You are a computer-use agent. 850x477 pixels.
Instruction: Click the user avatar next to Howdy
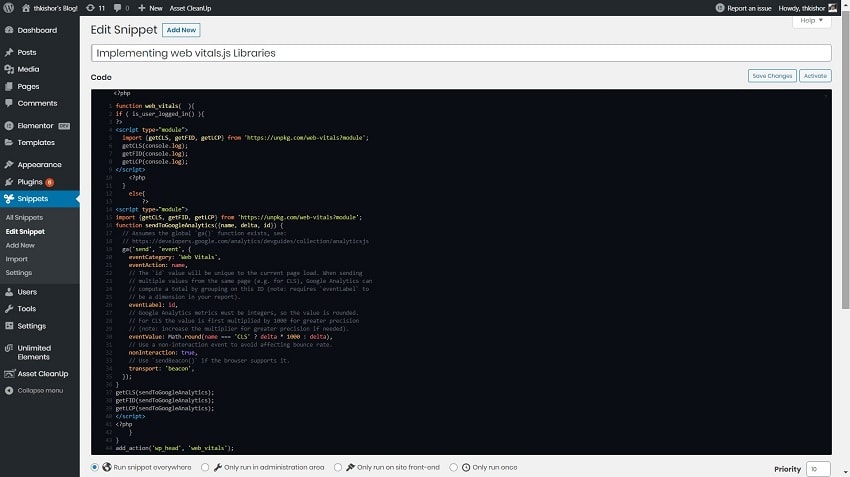click(833, 8)
